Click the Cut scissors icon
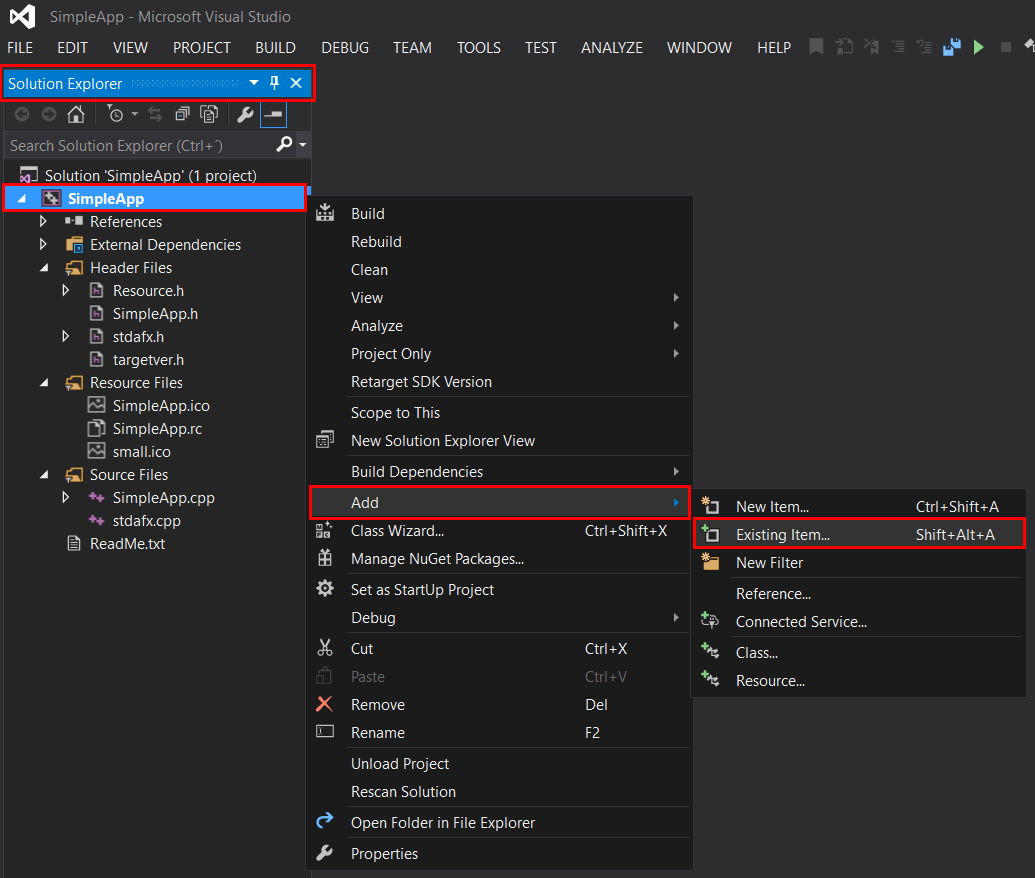The image size is (1035, 878). click(x=325, y=648)
